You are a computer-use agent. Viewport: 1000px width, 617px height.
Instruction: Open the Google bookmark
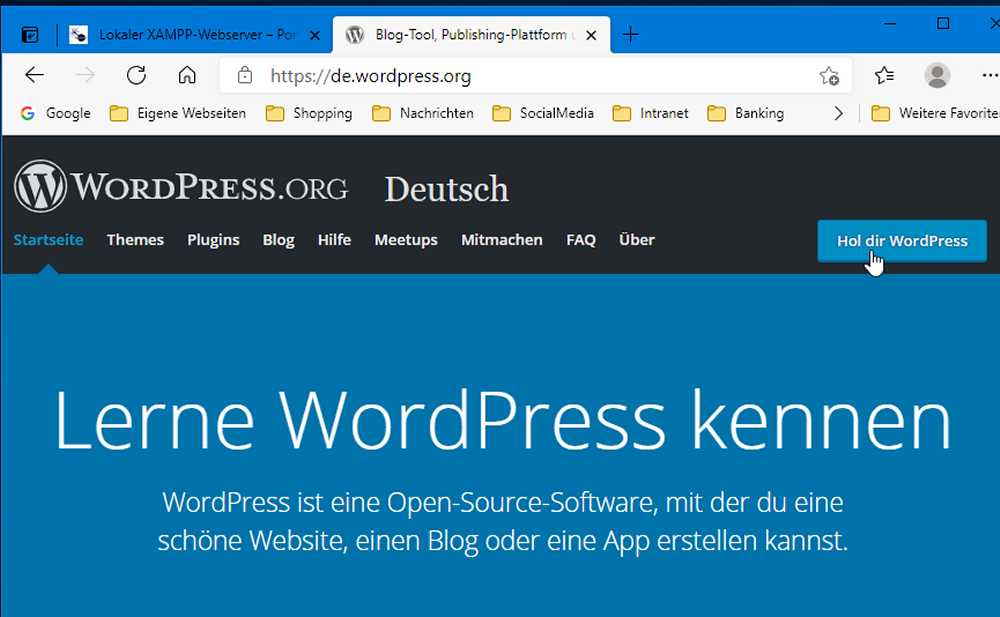pyautogui.click(x=55, y=114)
